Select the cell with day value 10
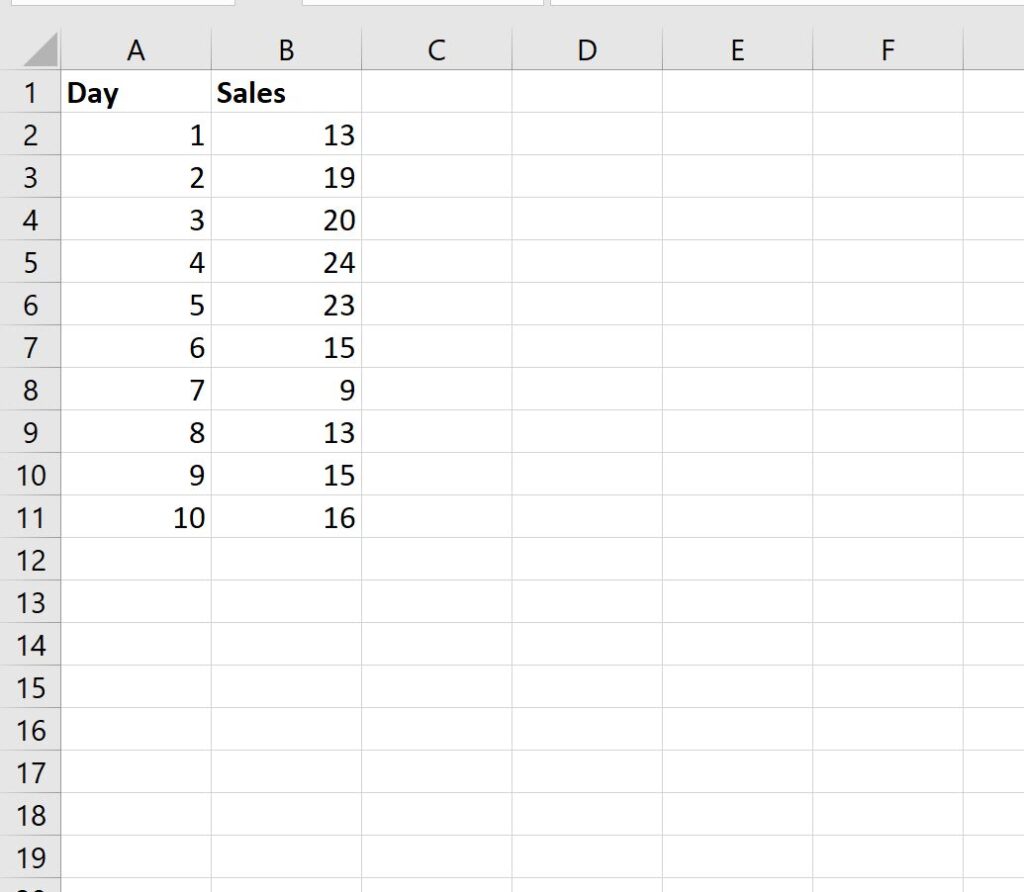1024x892 pixels. click(136, 518)
